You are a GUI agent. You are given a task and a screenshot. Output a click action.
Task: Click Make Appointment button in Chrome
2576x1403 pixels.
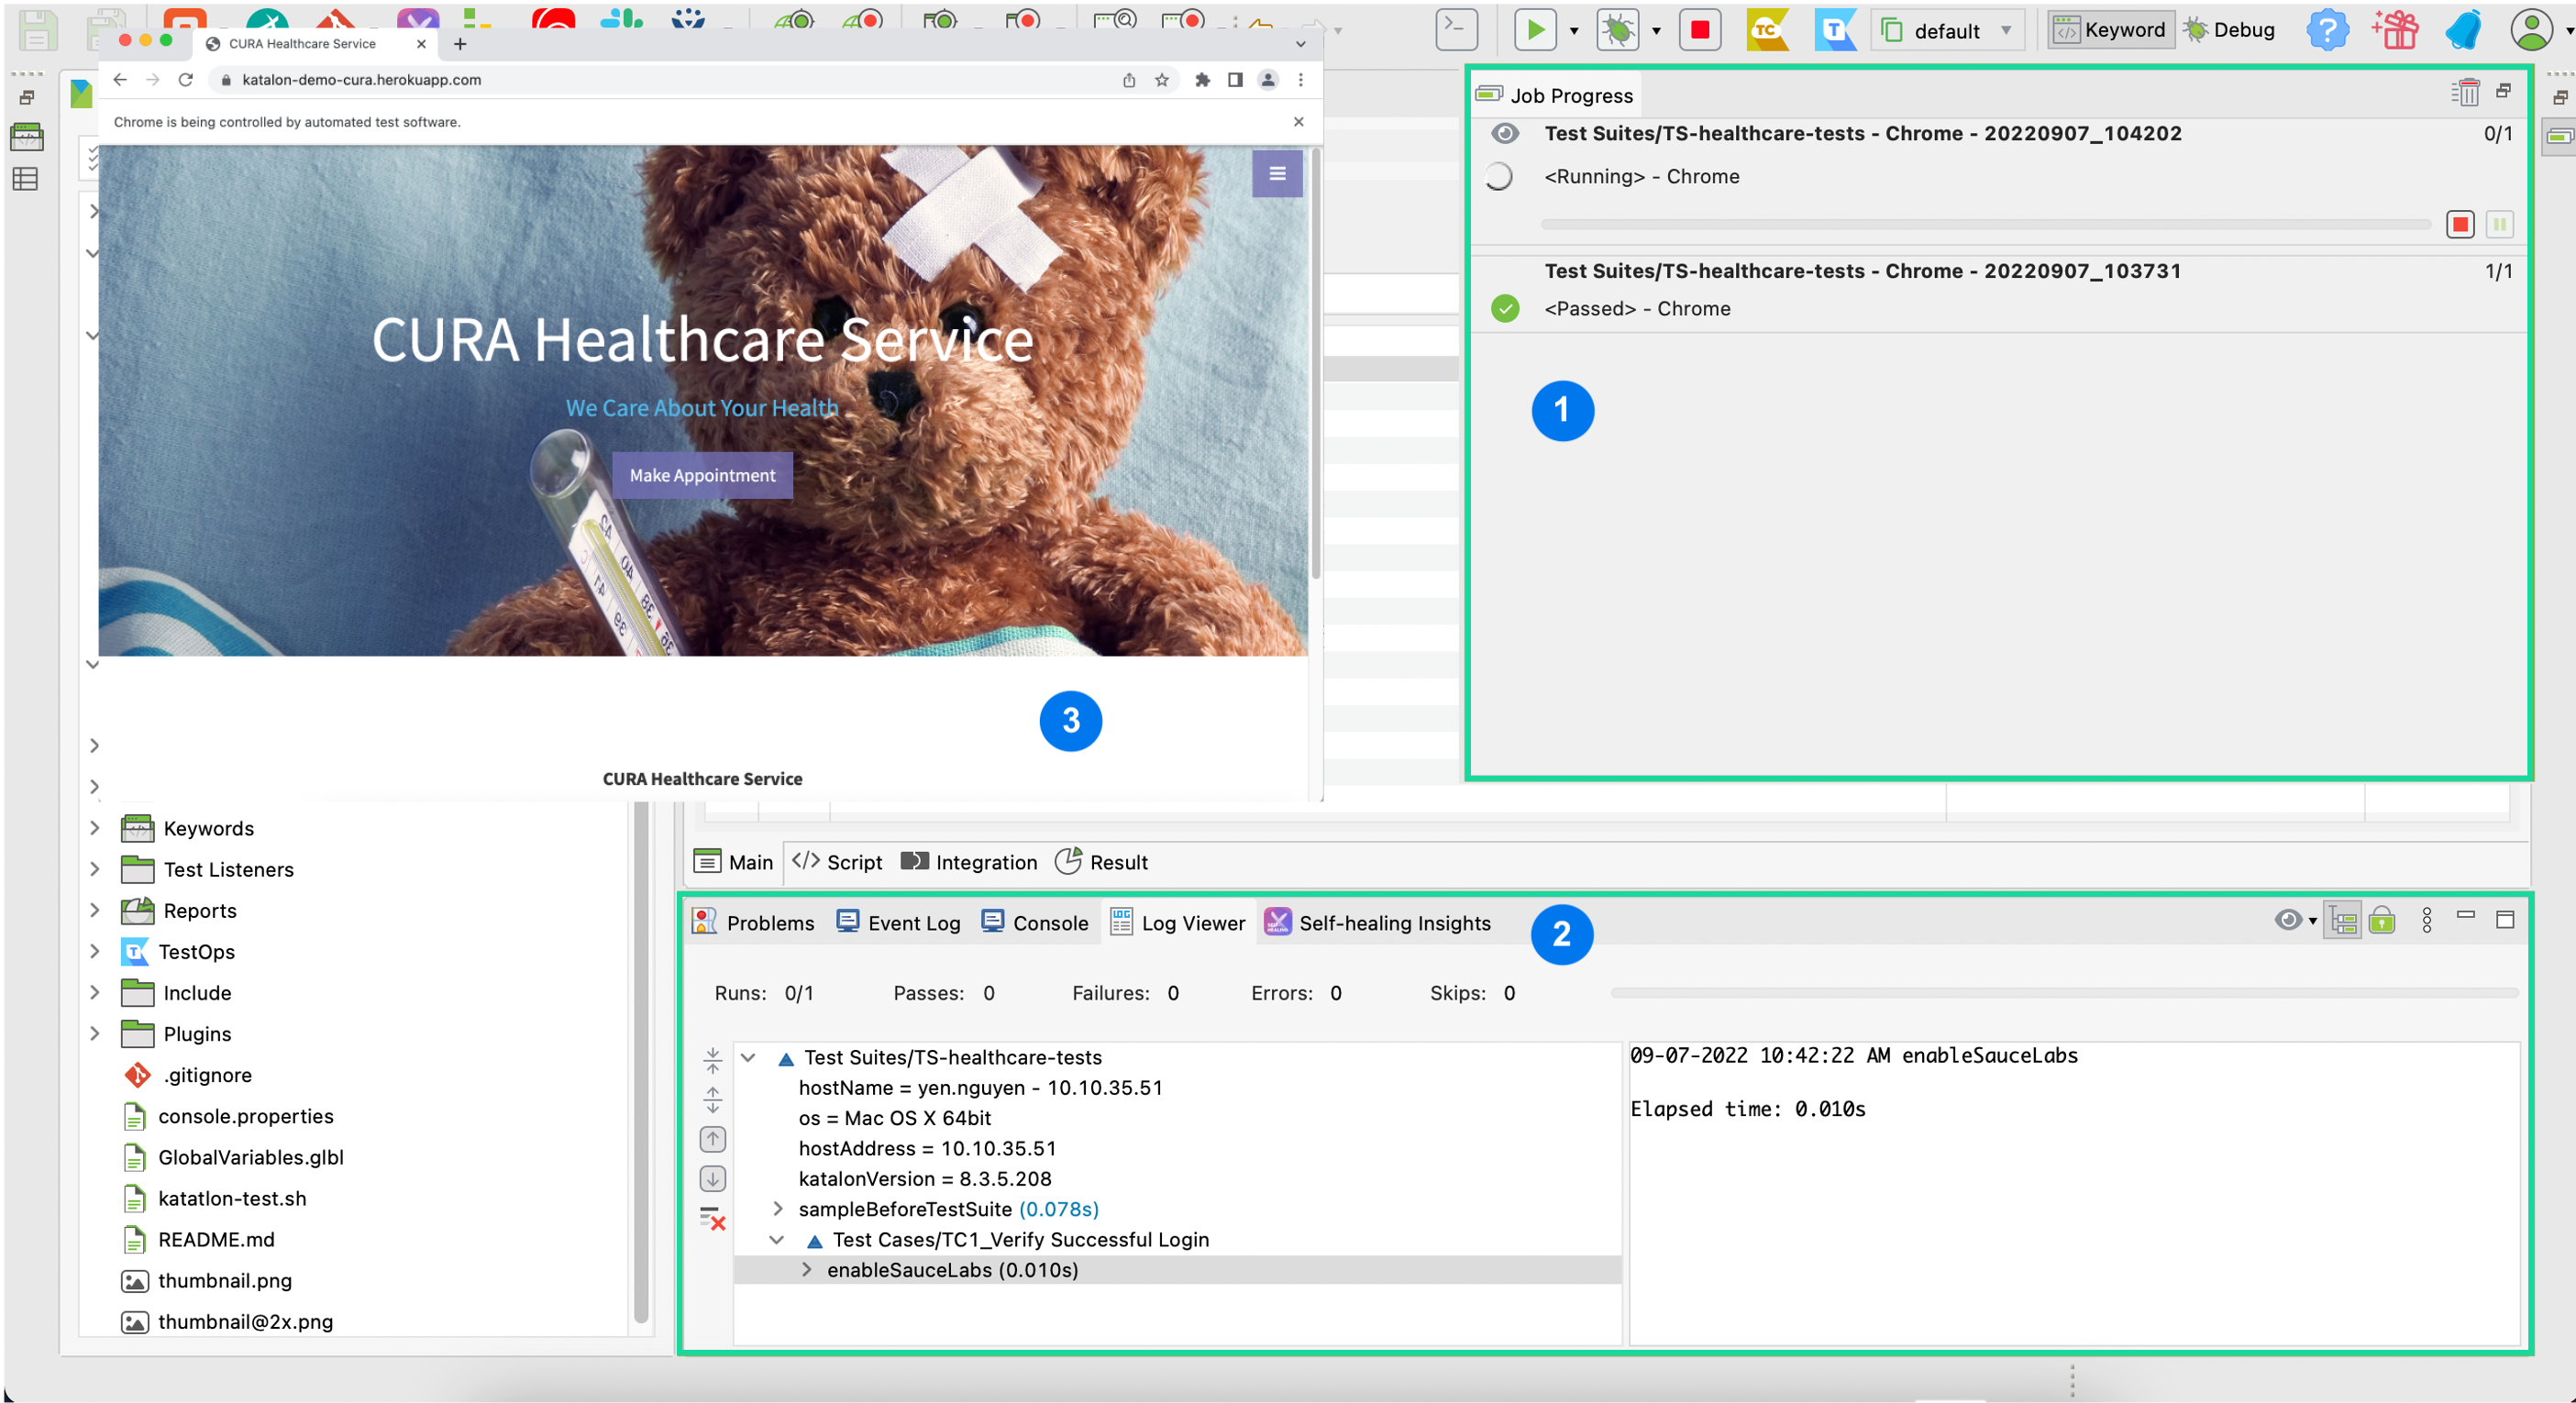pyautogui.click(x=702, y=475)
